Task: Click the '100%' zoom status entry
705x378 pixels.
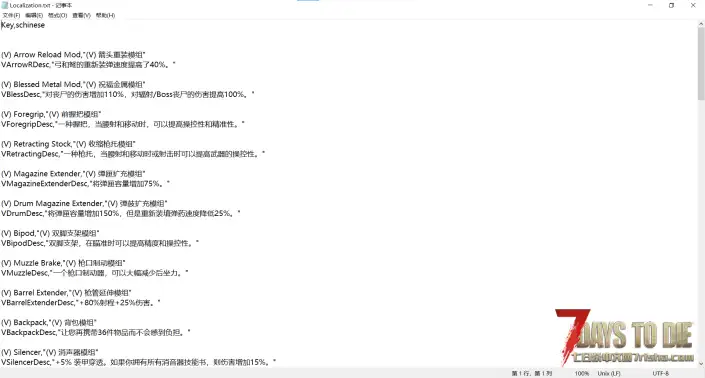Action: [581, 374]
